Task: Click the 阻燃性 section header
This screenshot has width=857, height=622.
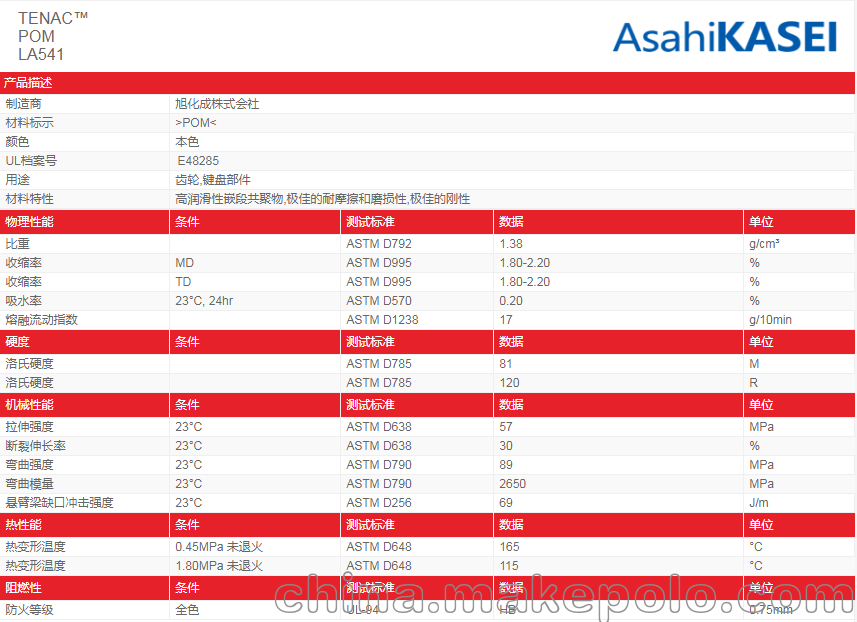Action: [x=24, y=588]
